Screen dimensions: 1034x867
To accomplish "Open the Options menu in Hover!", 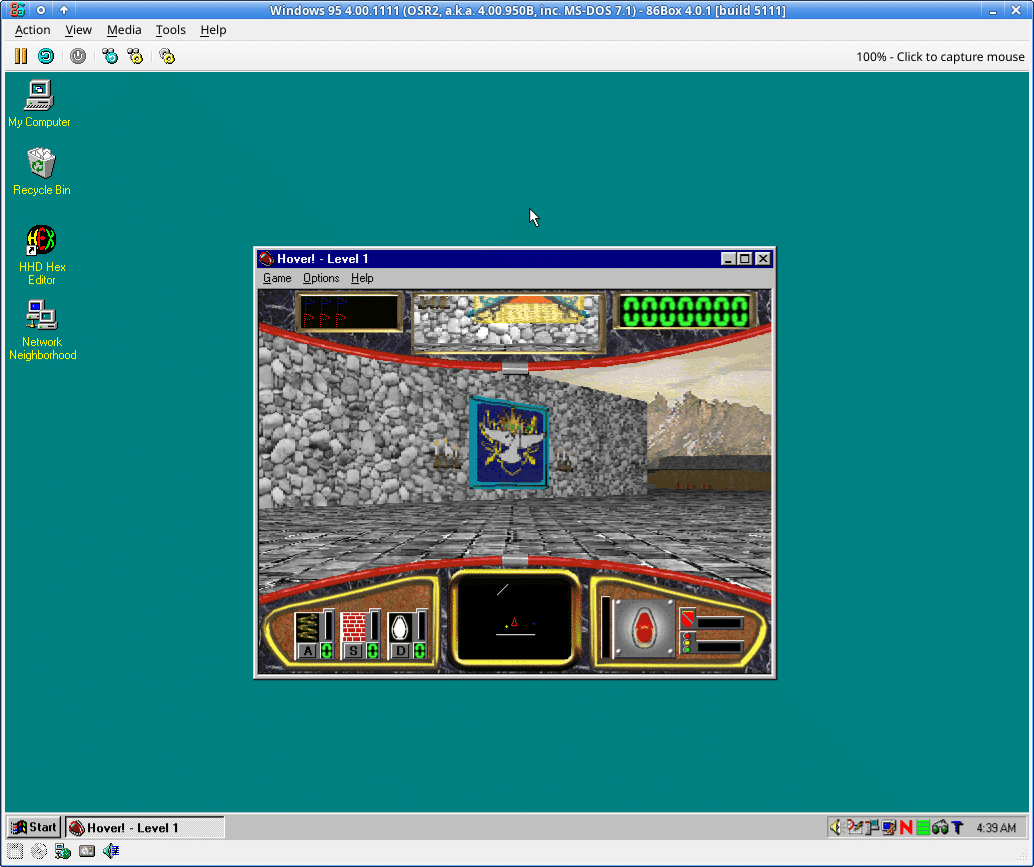I will coord(321,278).
